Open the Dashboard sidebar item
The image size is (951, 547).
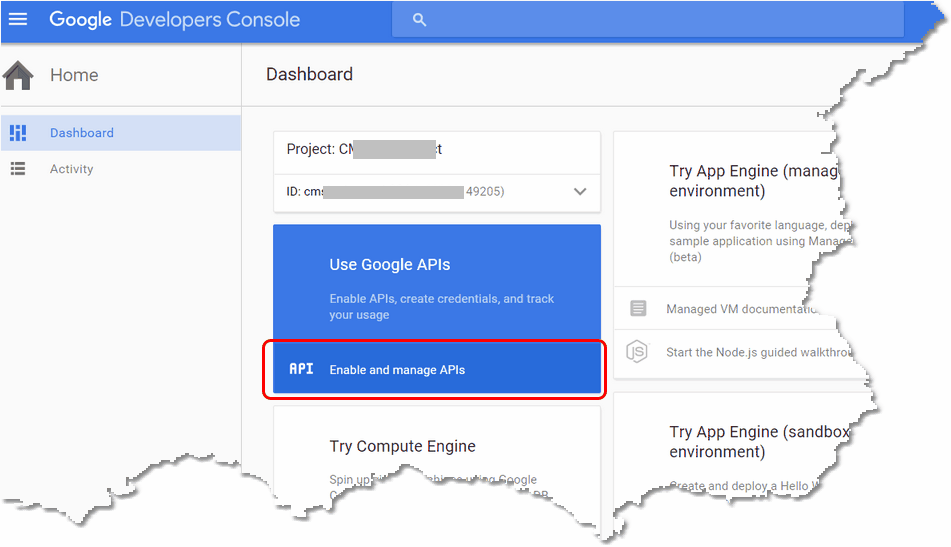121,133
